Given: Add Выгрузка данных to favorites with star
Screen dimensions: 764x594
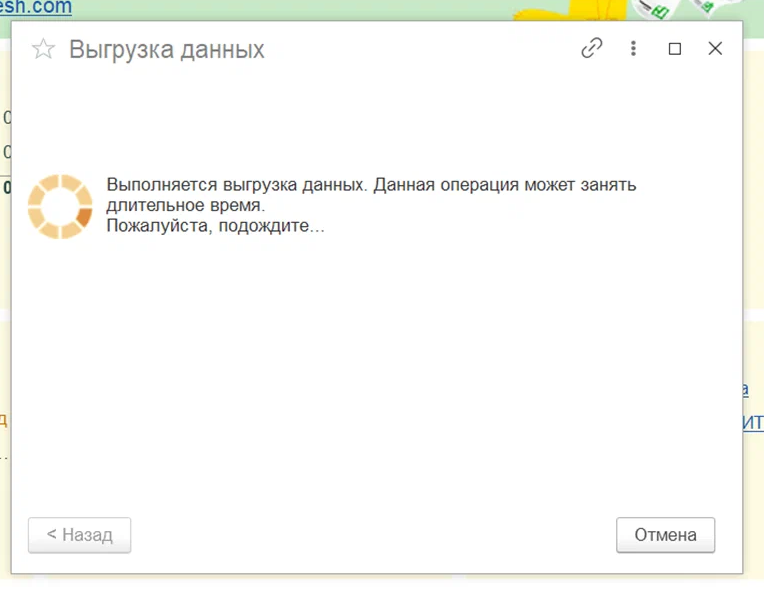Looking at the screenshot, I should [x=43, y=49].
